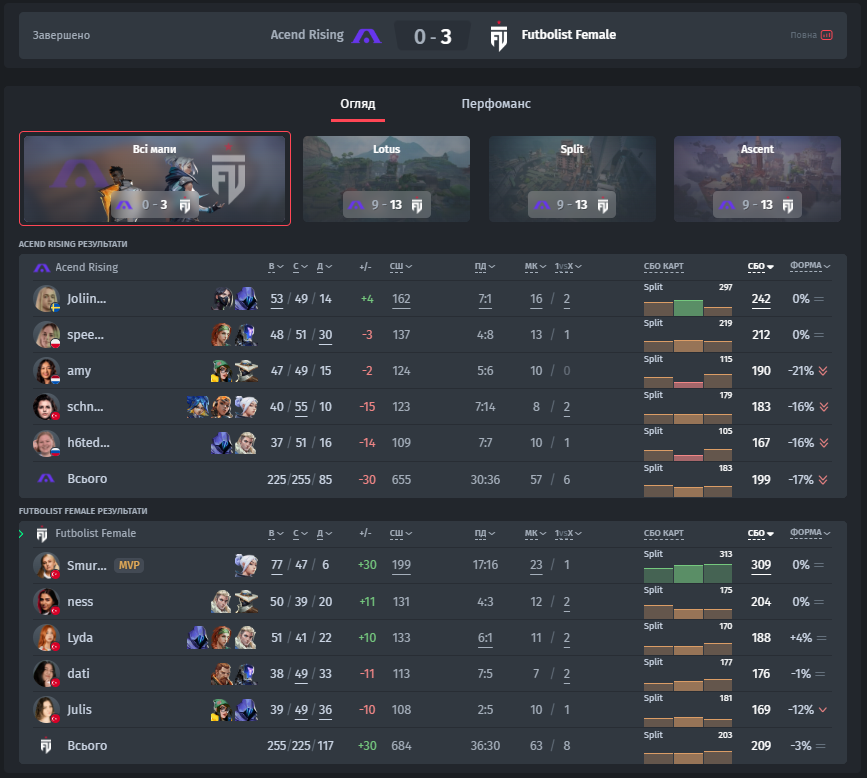Viewport: 867px width, 778px height.
Task: Sort Acend Rising table by ФОРМА column
Action: (x=810, y=265)
